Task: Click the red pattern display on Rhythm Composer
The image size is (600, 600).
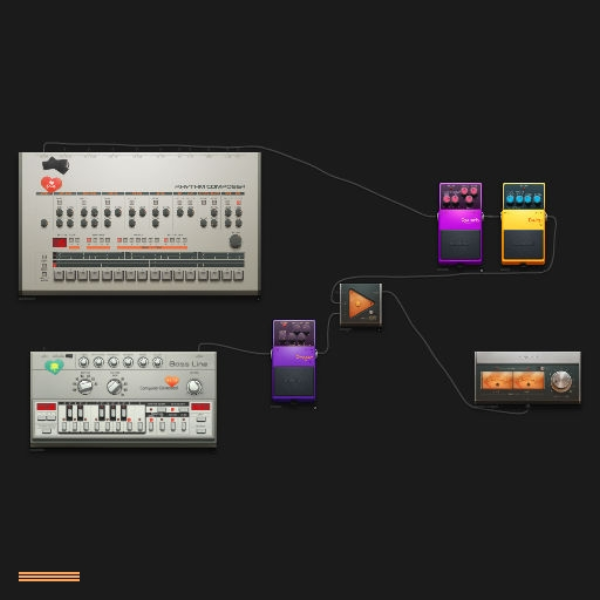Action: click(59, 242)
